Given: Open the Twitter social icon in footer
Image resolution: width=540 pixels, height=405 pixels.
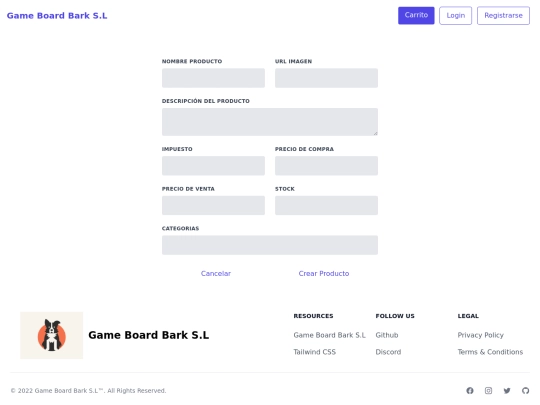Looking at the screenshot, I should (x=507, y=391).
